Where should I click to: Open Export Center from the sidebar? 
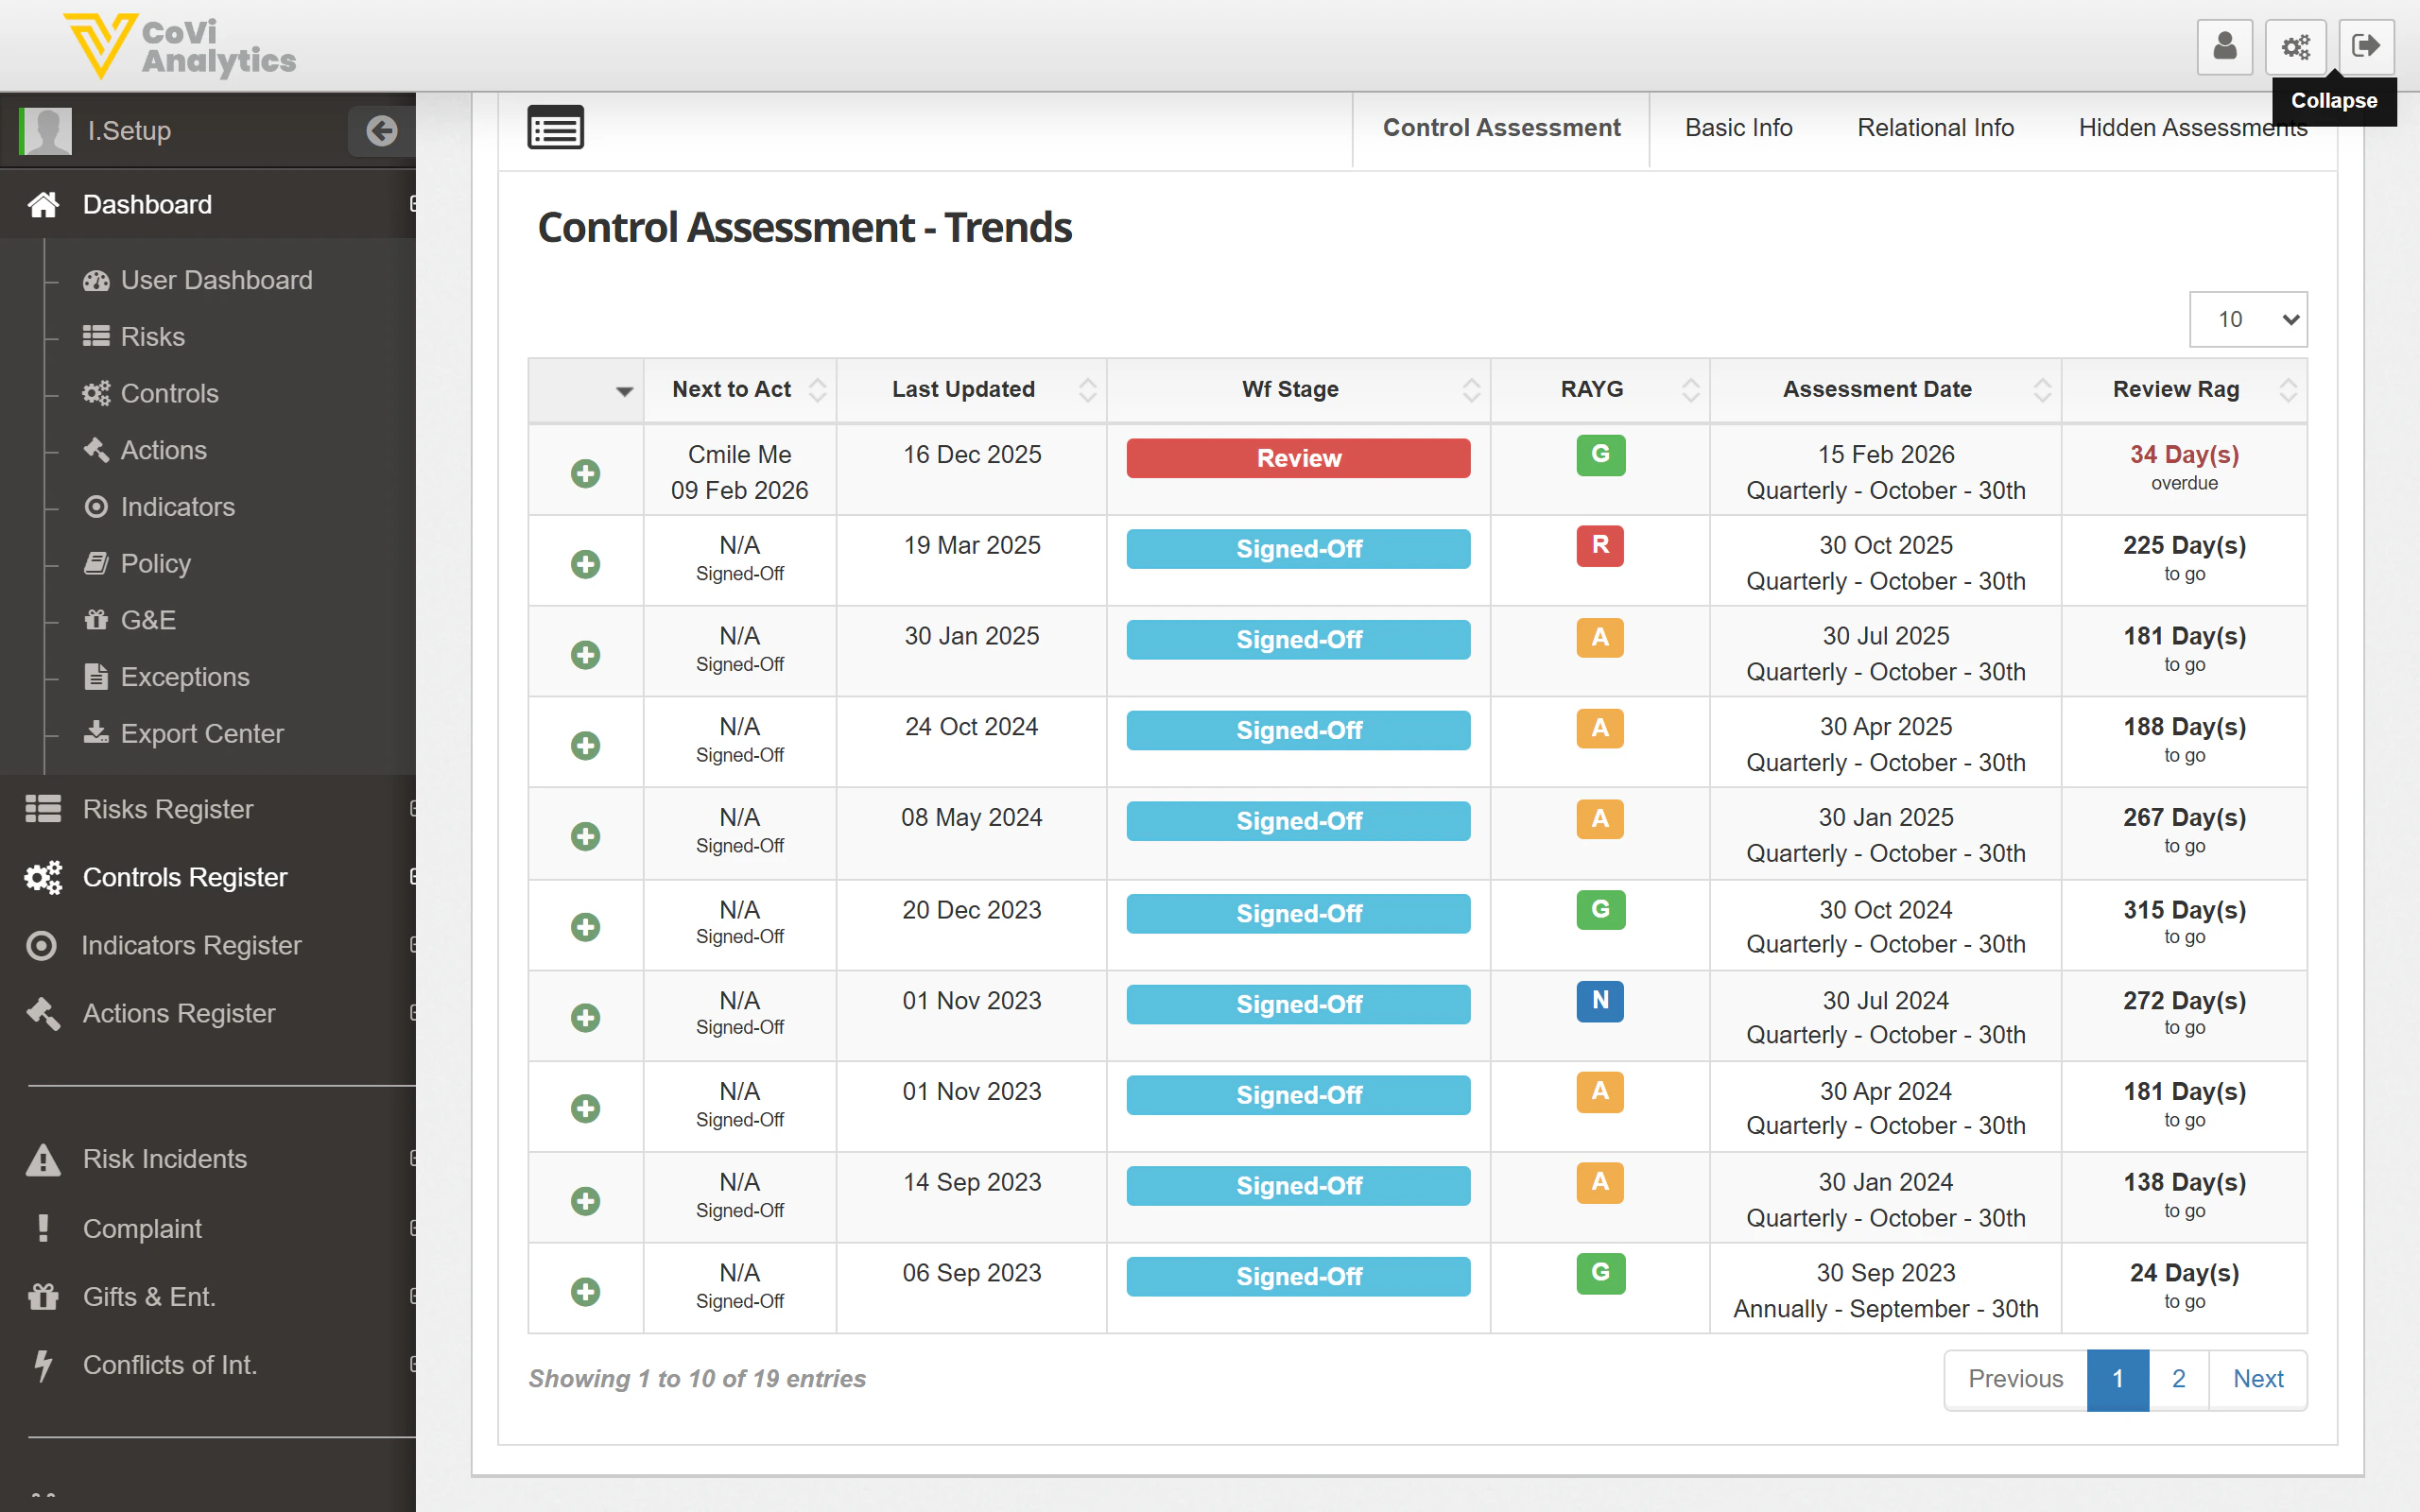click(201, 733)
